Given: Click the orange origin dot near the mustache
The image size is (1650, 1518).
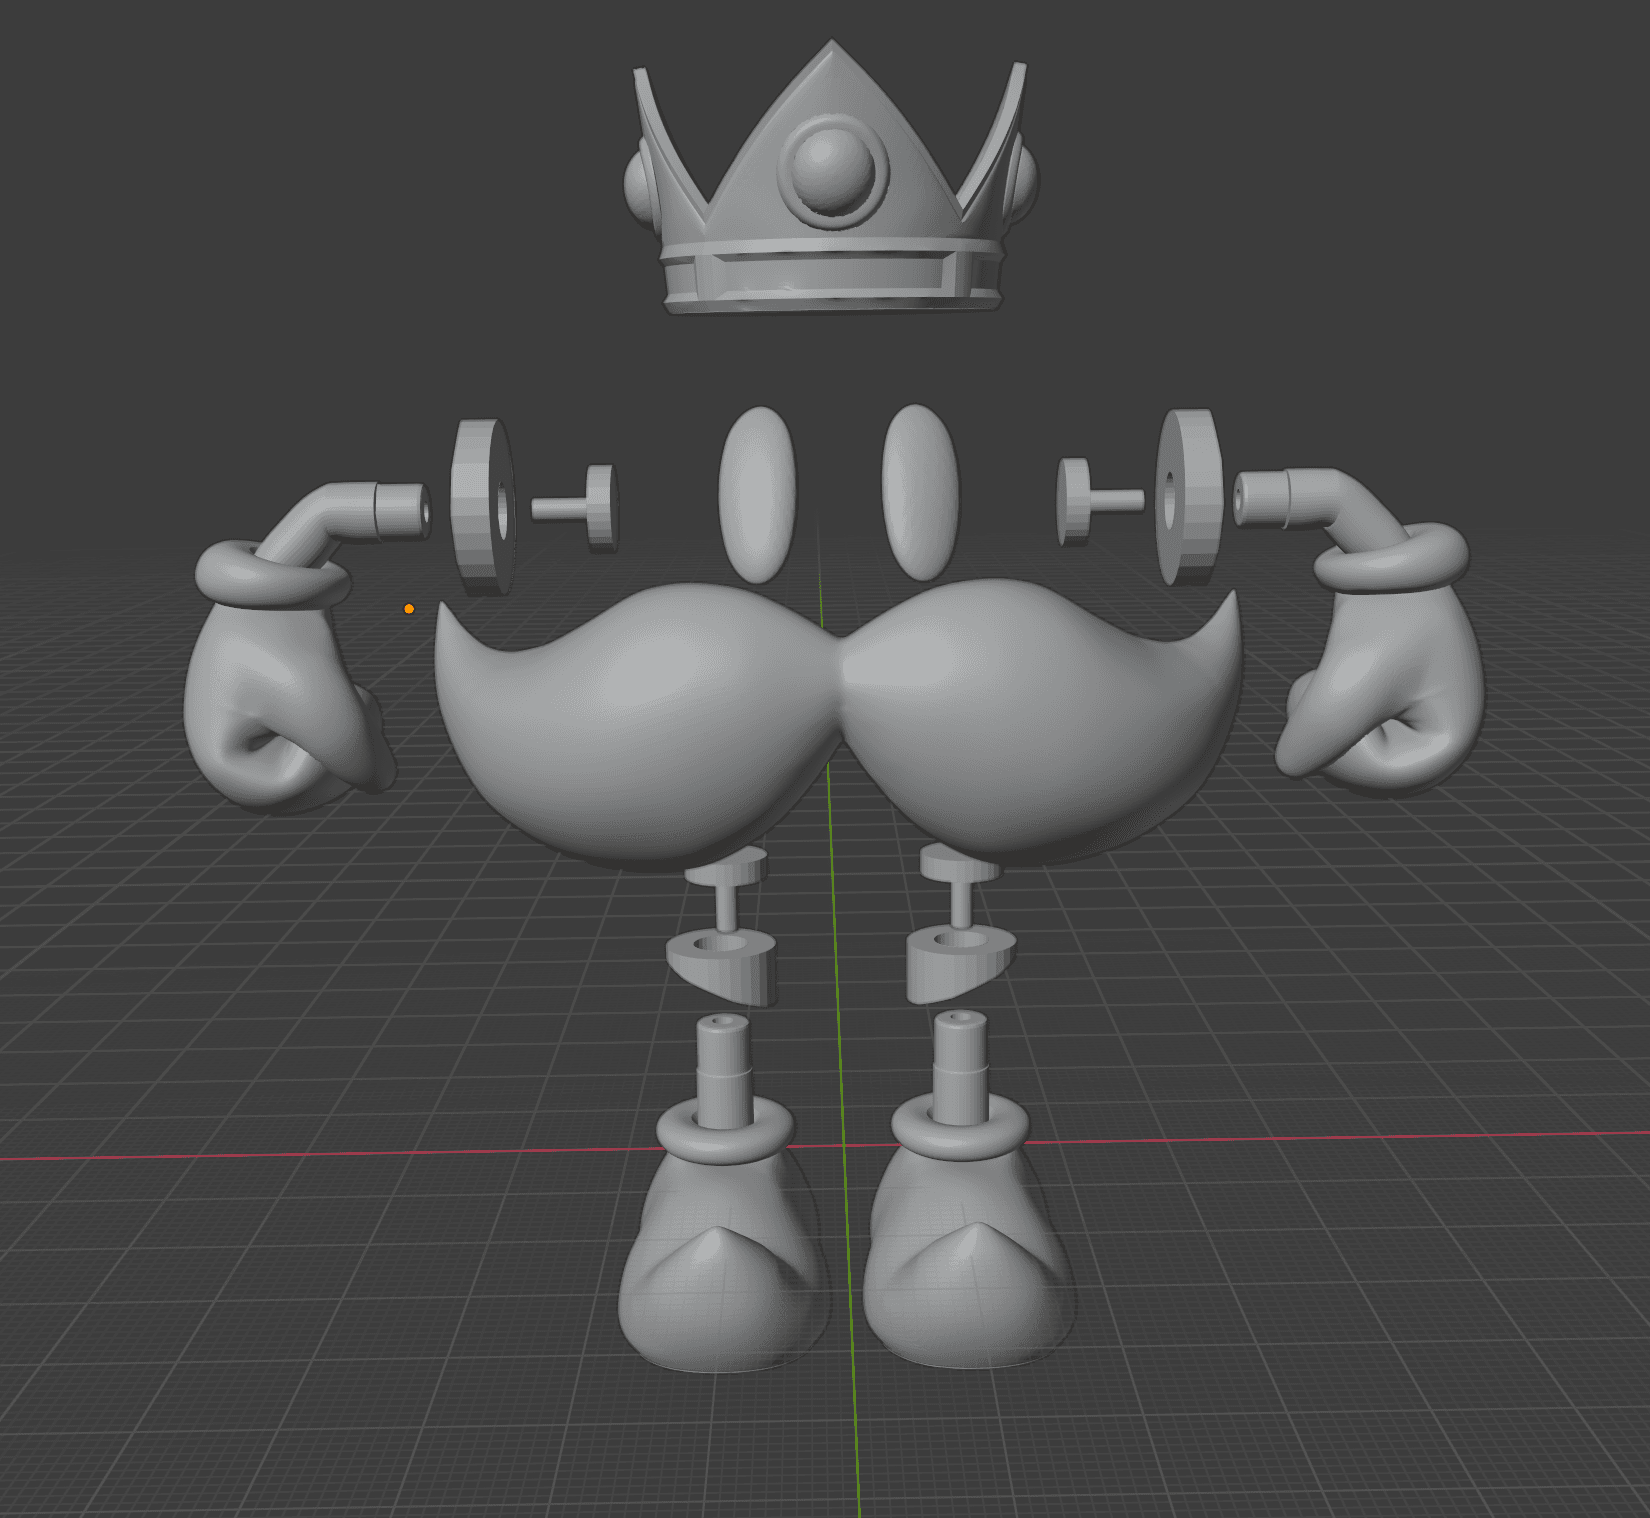Looking at the screenshot, I should 409,609.
